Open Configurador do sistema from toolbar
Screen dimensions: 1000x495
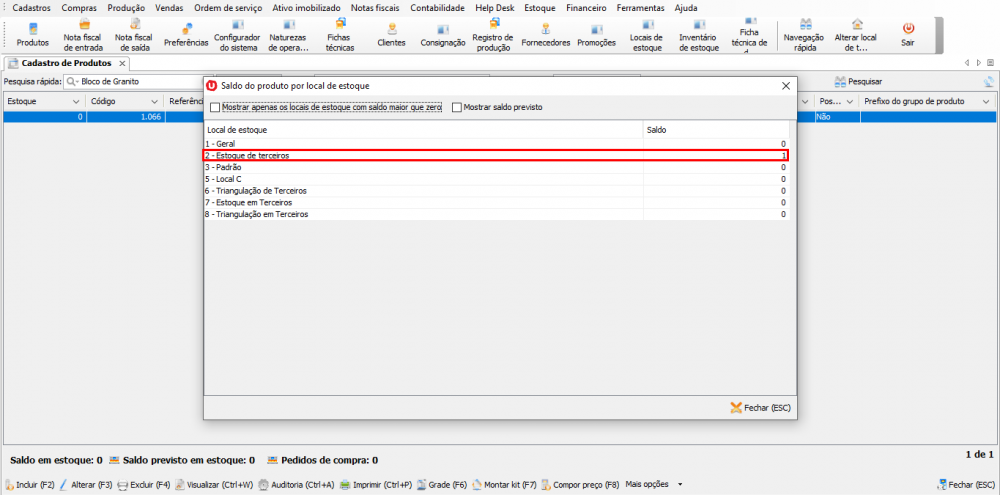(237, 32)
